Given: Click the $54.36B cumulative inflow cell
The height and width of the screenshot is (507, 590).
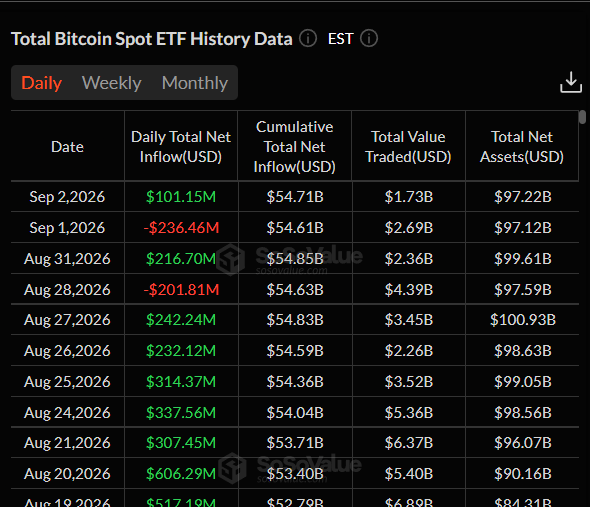Looking at the screenshot, I should click(x=295, y=382).
